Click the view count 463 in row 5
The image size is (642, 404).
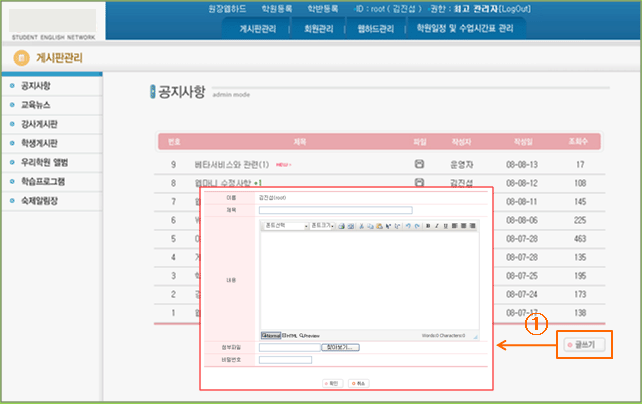click(580, 239)
